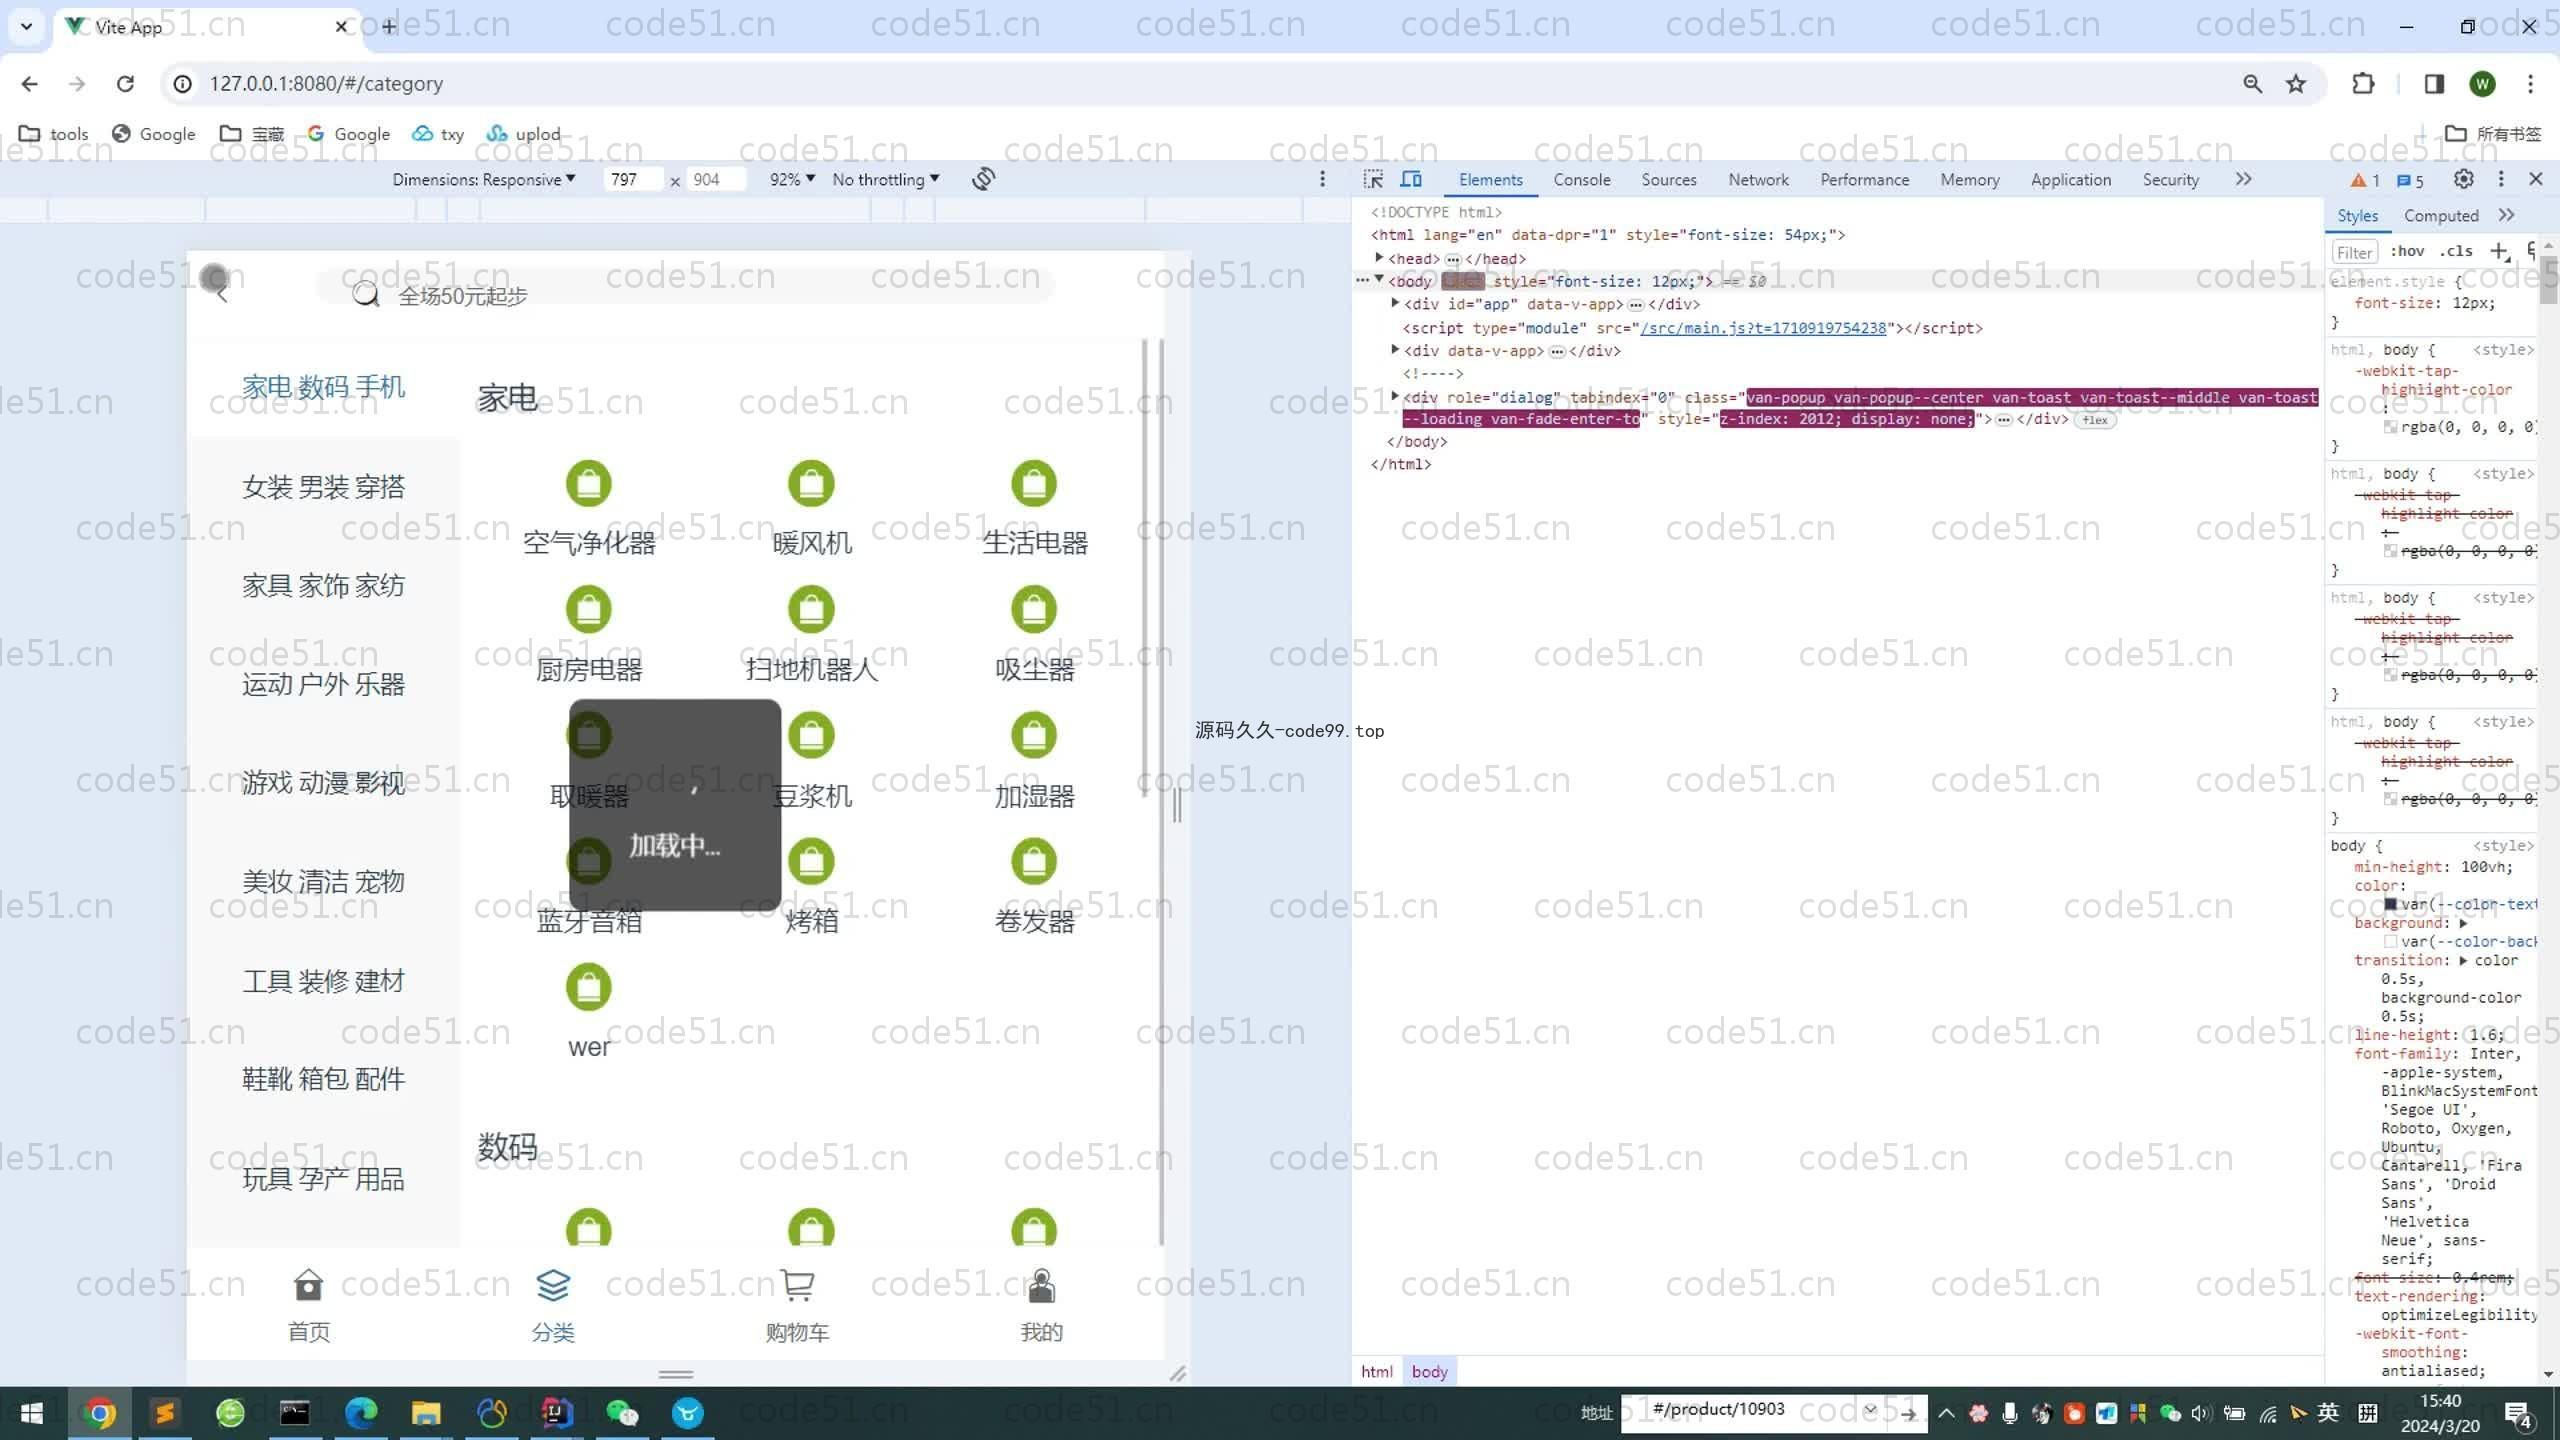Viewport: 2560px width, 1440px height.
Task: Open the 卷发器 category icon
Action: click(x=1034, y=862)
